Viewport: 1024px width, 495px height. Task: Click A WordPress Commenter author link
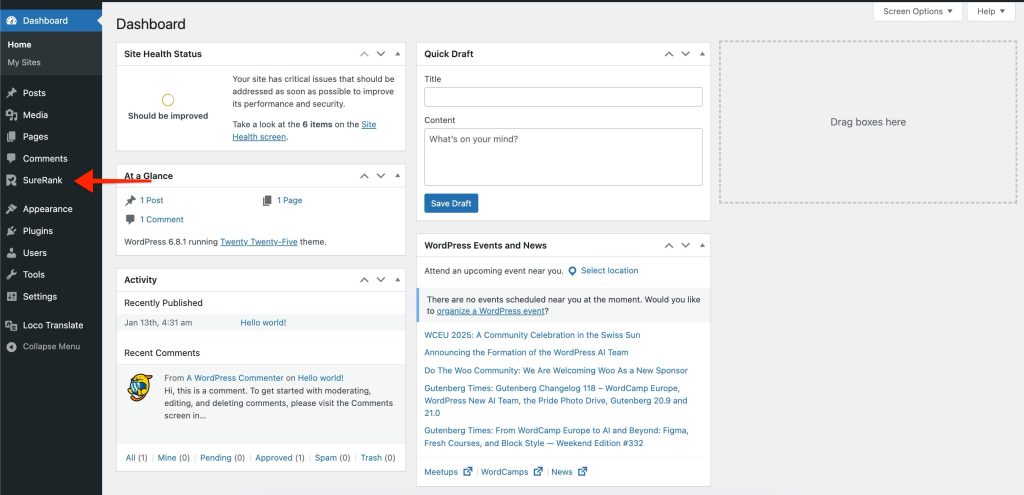235,378
